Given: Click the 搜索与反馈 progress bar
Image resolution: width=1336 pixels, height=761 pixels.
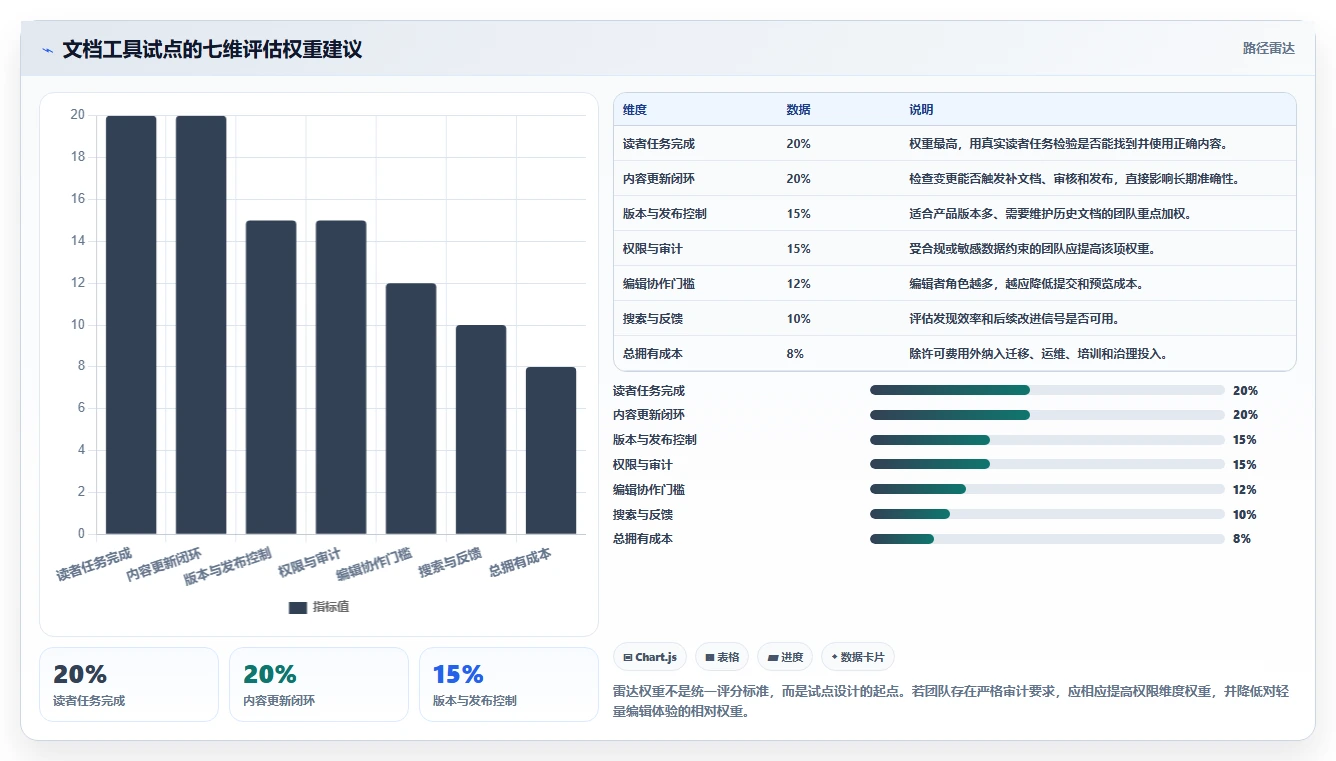Looking at the screenshot, I should coord(1047,514).
